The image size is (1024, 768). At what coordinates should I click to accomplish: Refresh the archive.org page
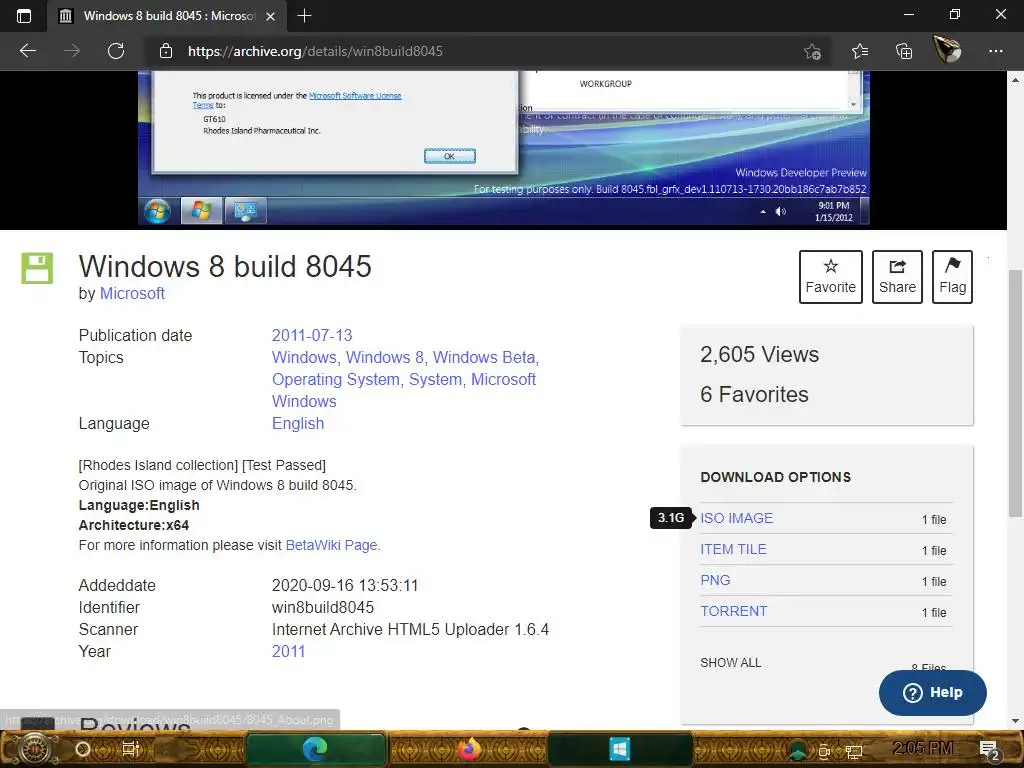point(116,51)
